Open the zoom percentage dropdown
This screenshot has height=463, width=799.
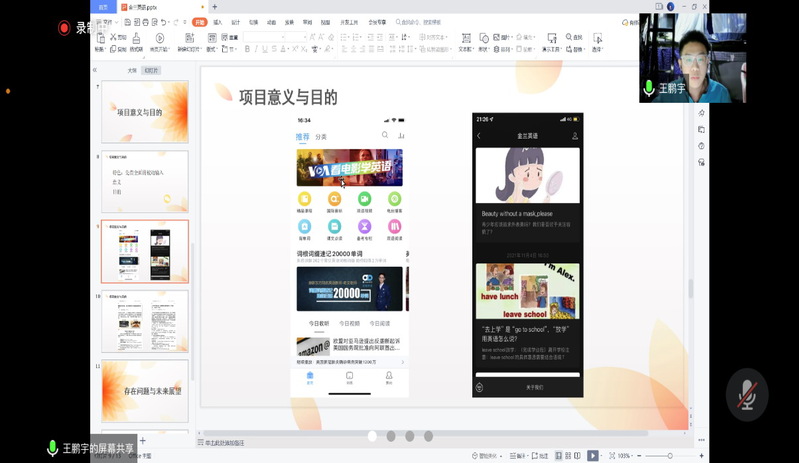point(624,456)
